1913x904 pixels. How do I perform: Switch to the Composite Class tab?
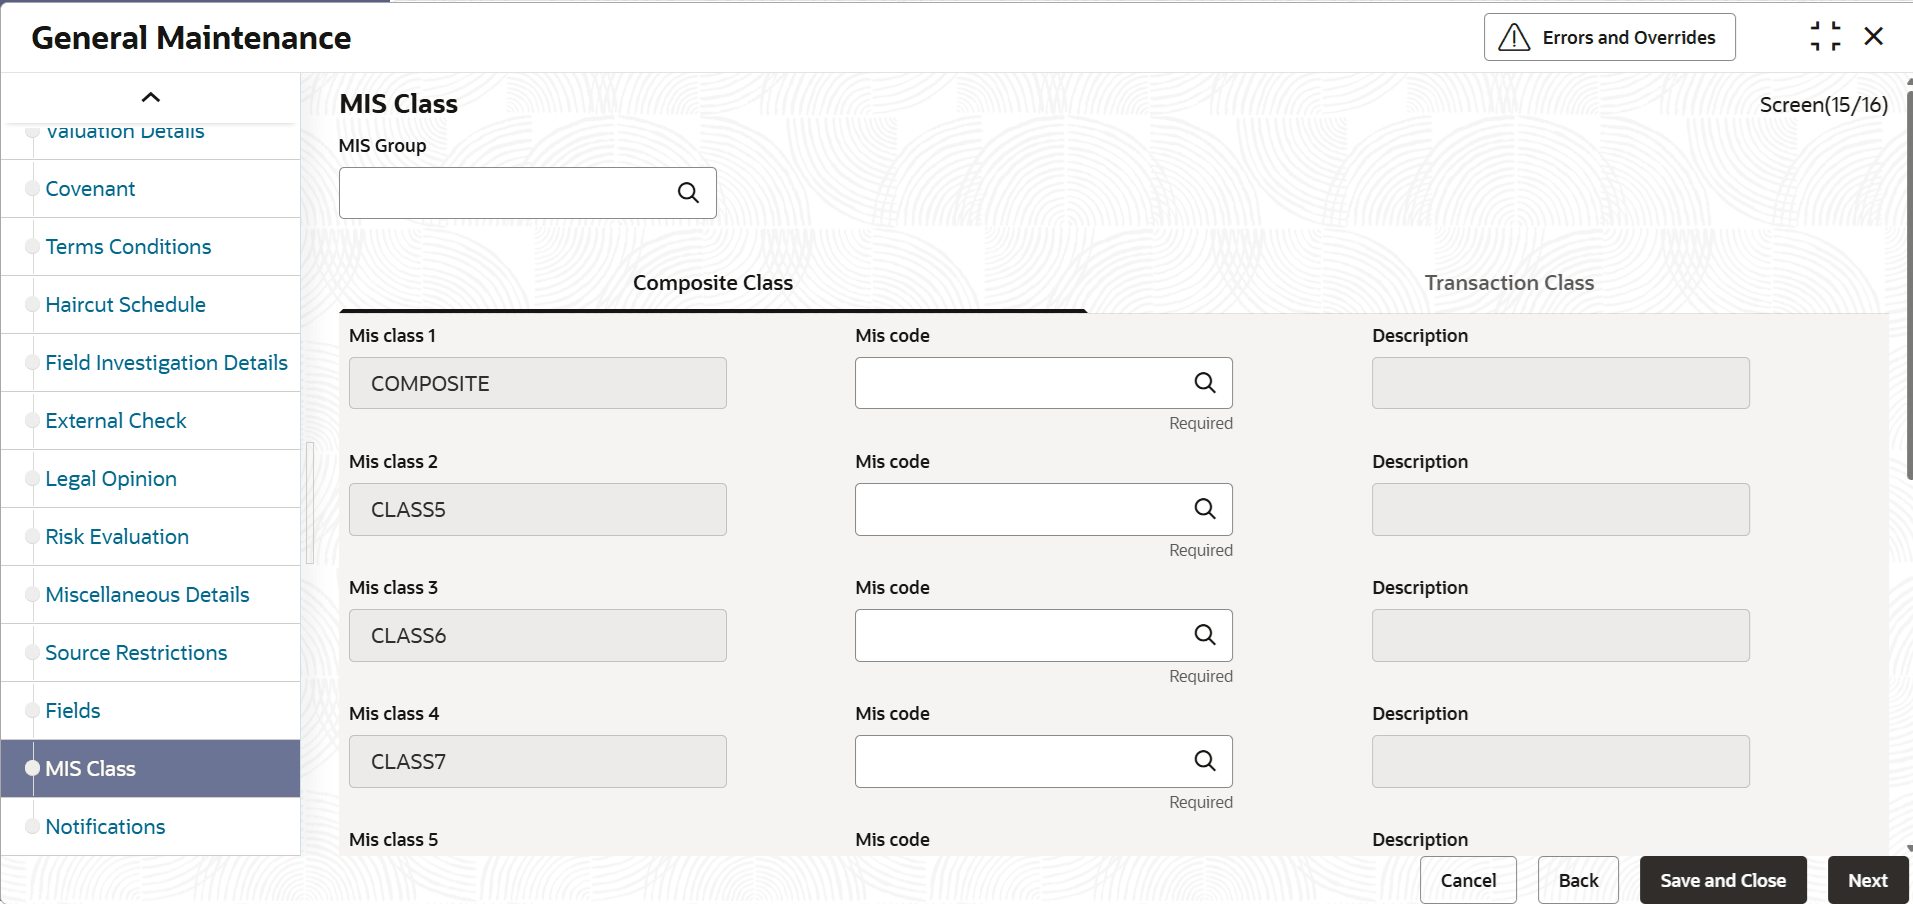713,283
